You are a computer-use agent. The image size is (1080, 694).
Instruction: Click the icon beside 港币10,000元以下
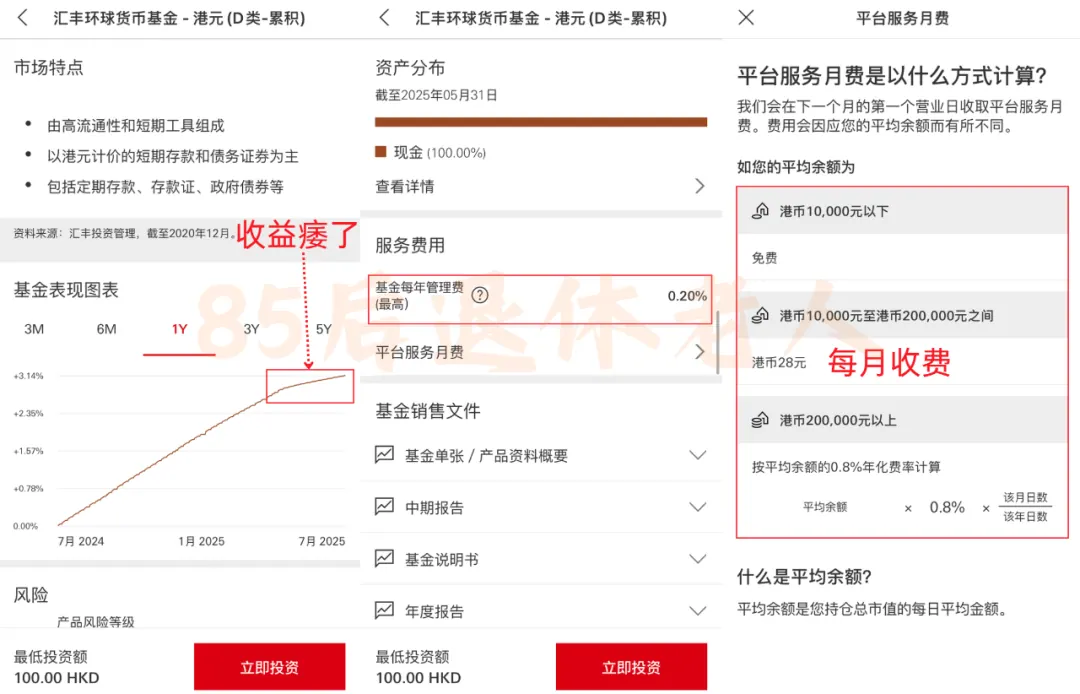coord(760,211)
